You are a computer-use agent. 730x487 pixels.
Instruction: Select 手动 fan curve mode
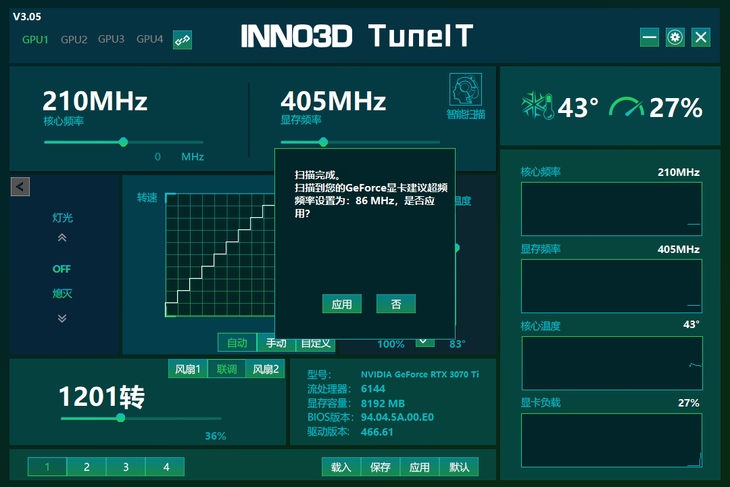(275, 343)
